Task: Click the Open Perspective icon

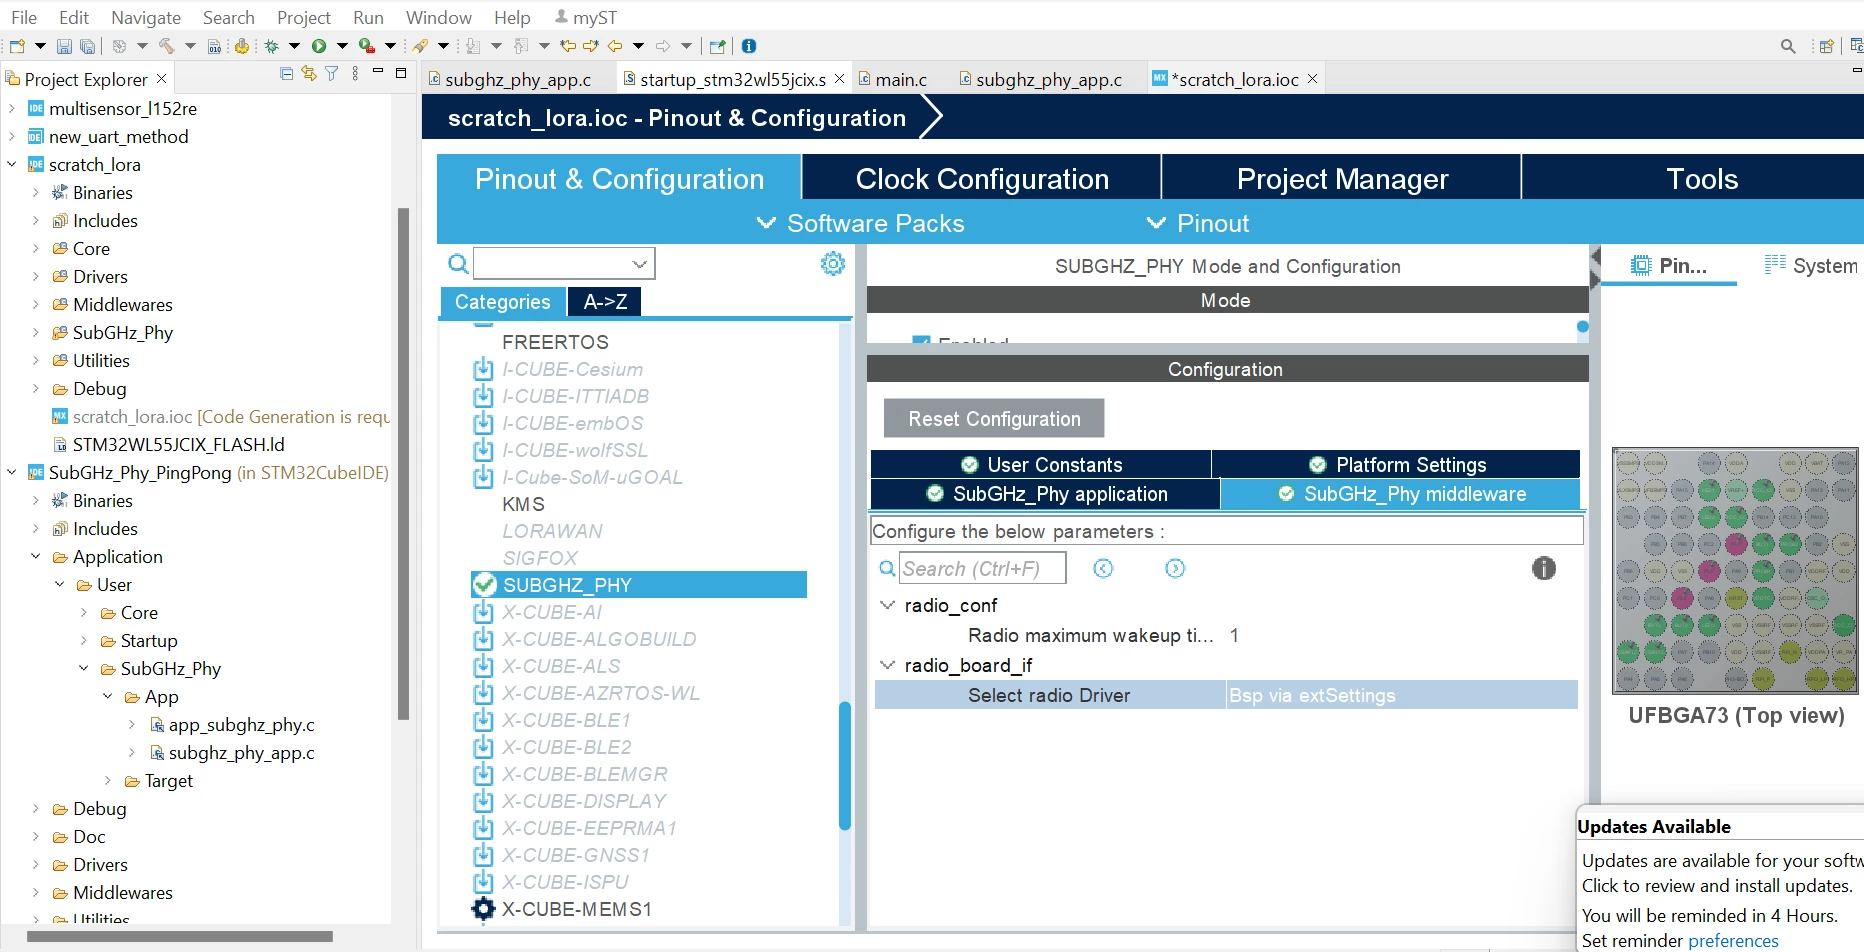Action: (1826, 46)
